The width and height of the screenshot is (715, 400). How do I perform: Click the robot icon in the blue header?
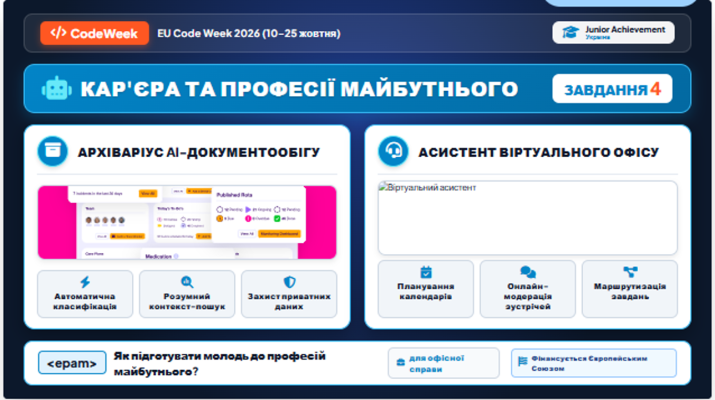(x=57, y=89)
